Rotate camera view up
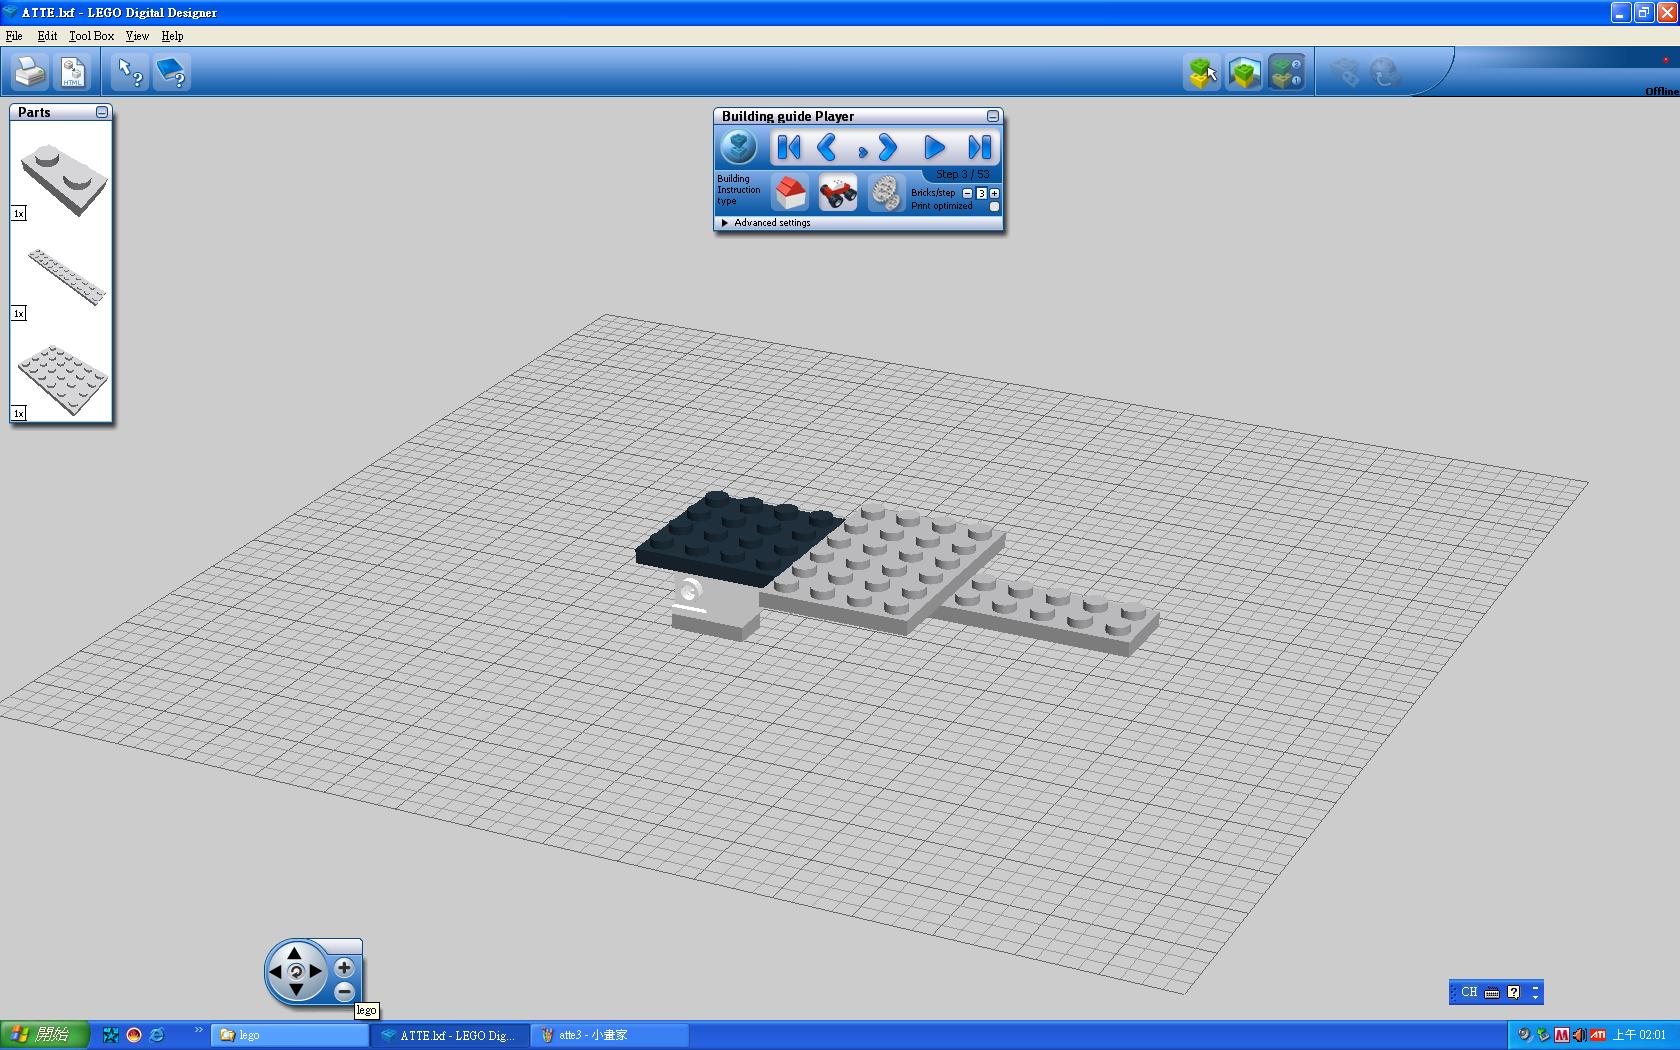The image size is (1680, 1050). point(295,952)
